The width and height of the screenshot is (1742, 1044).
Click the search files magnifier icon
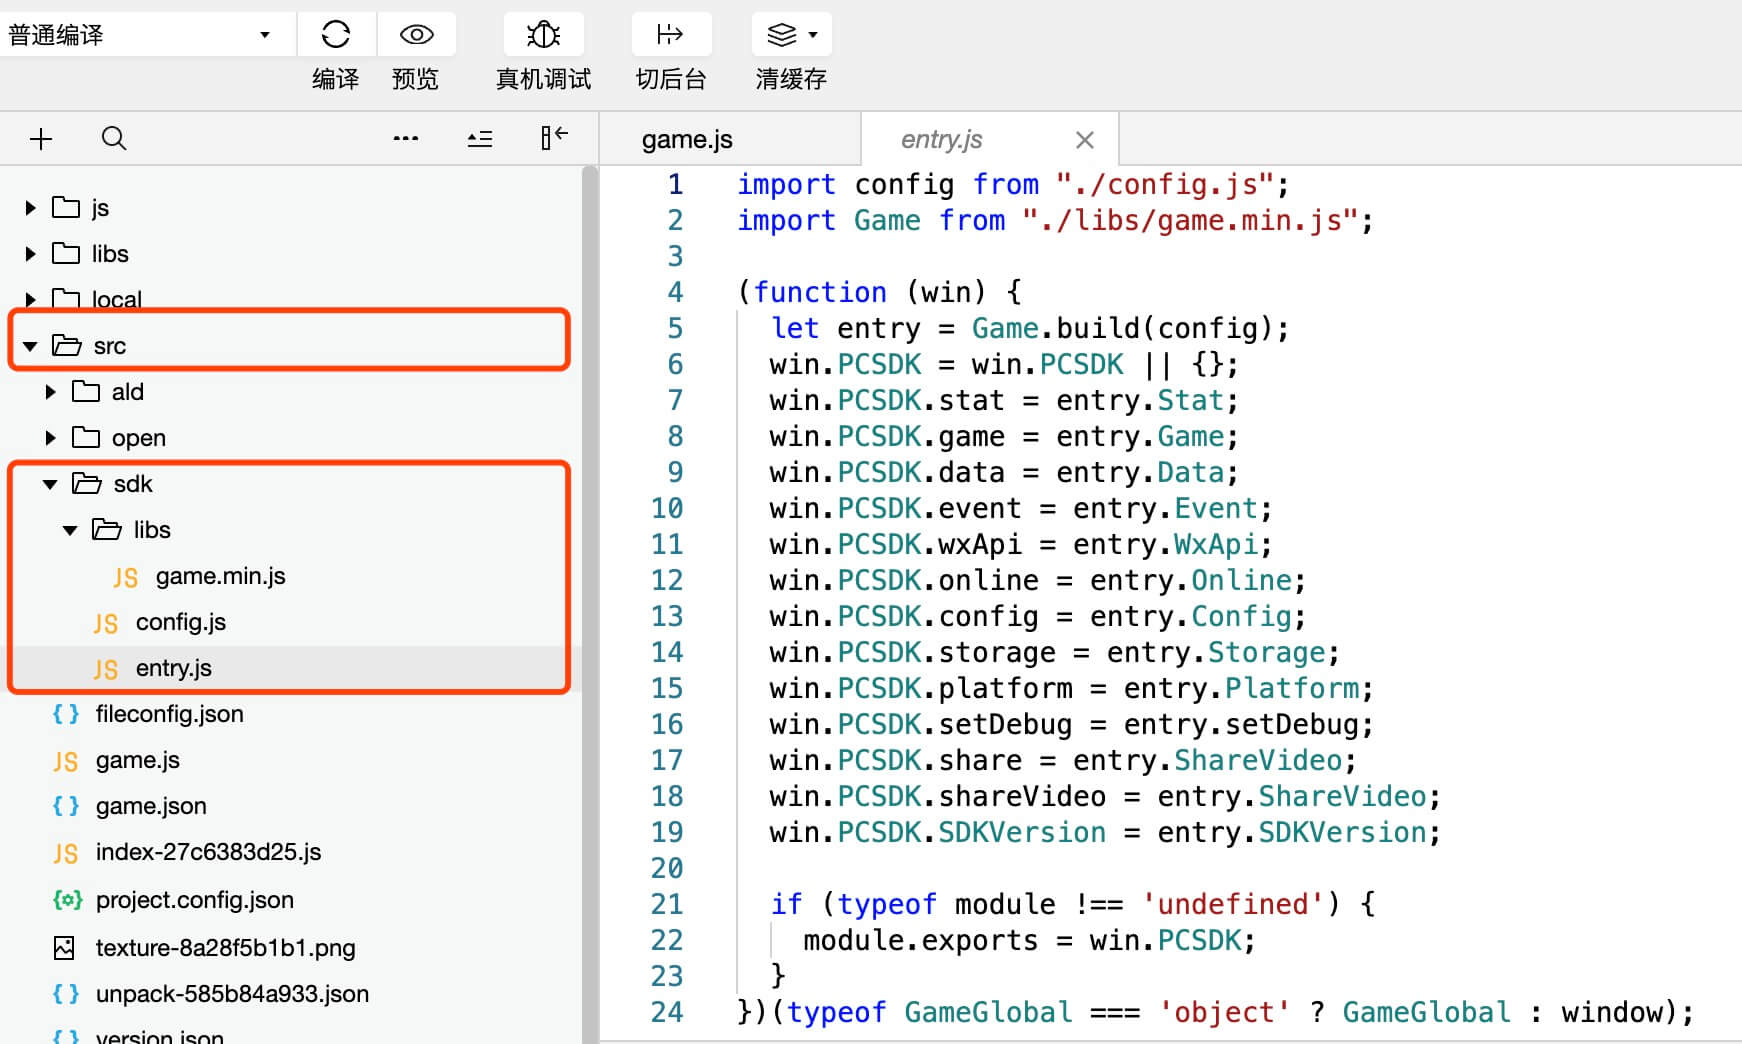114,139
